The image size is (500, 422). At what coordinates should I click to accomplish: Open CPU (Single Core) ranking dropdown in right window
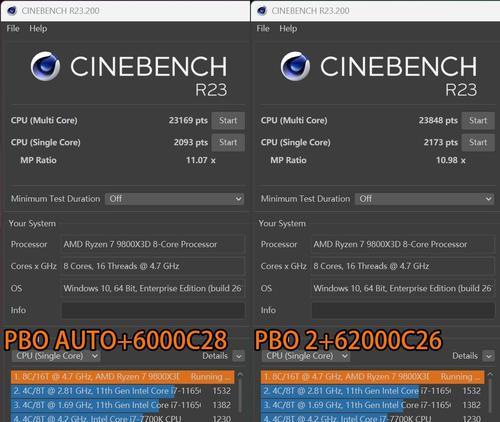(x=305, y=356)
